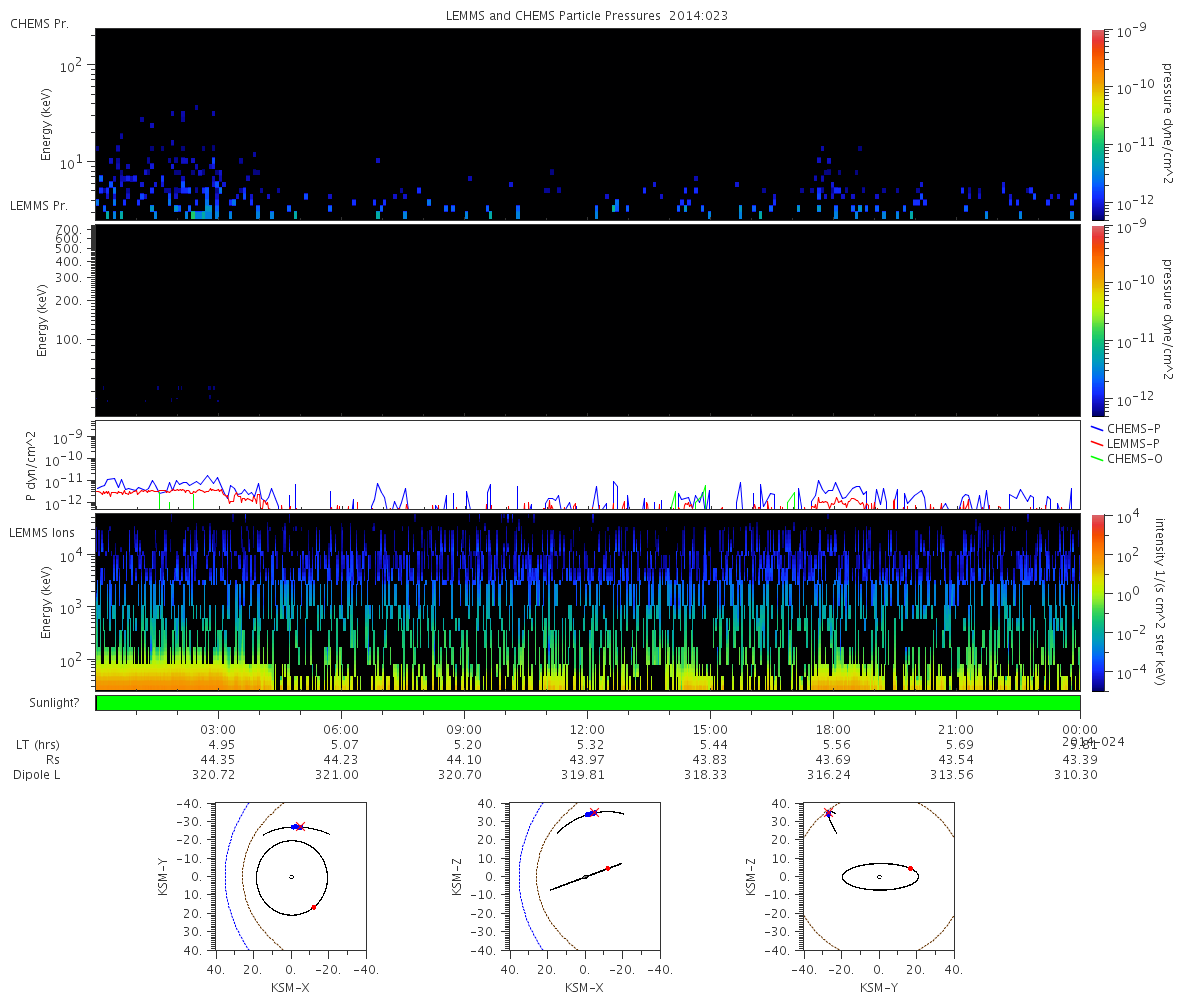
Task: Click the red dot in KSM-X/KSM-Y orbit plot
Action: point(313,907)
